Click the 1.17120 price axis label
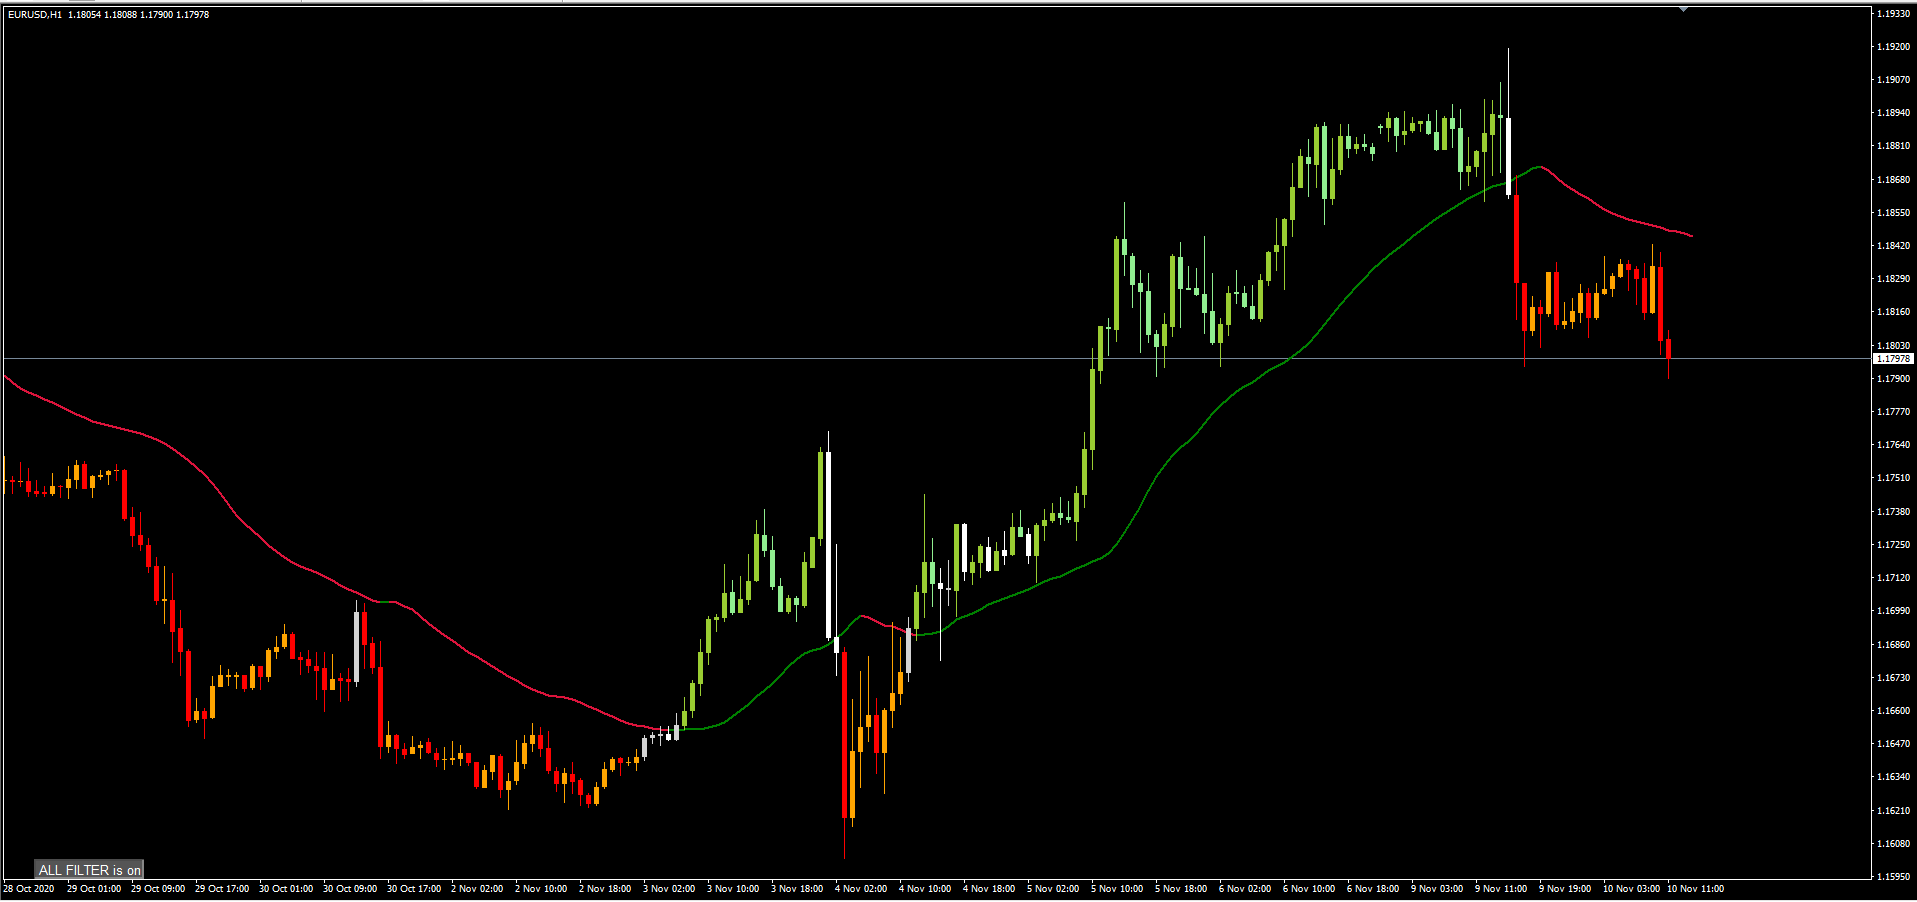Screen dimensions: 1917x902 coord(1893,578)
